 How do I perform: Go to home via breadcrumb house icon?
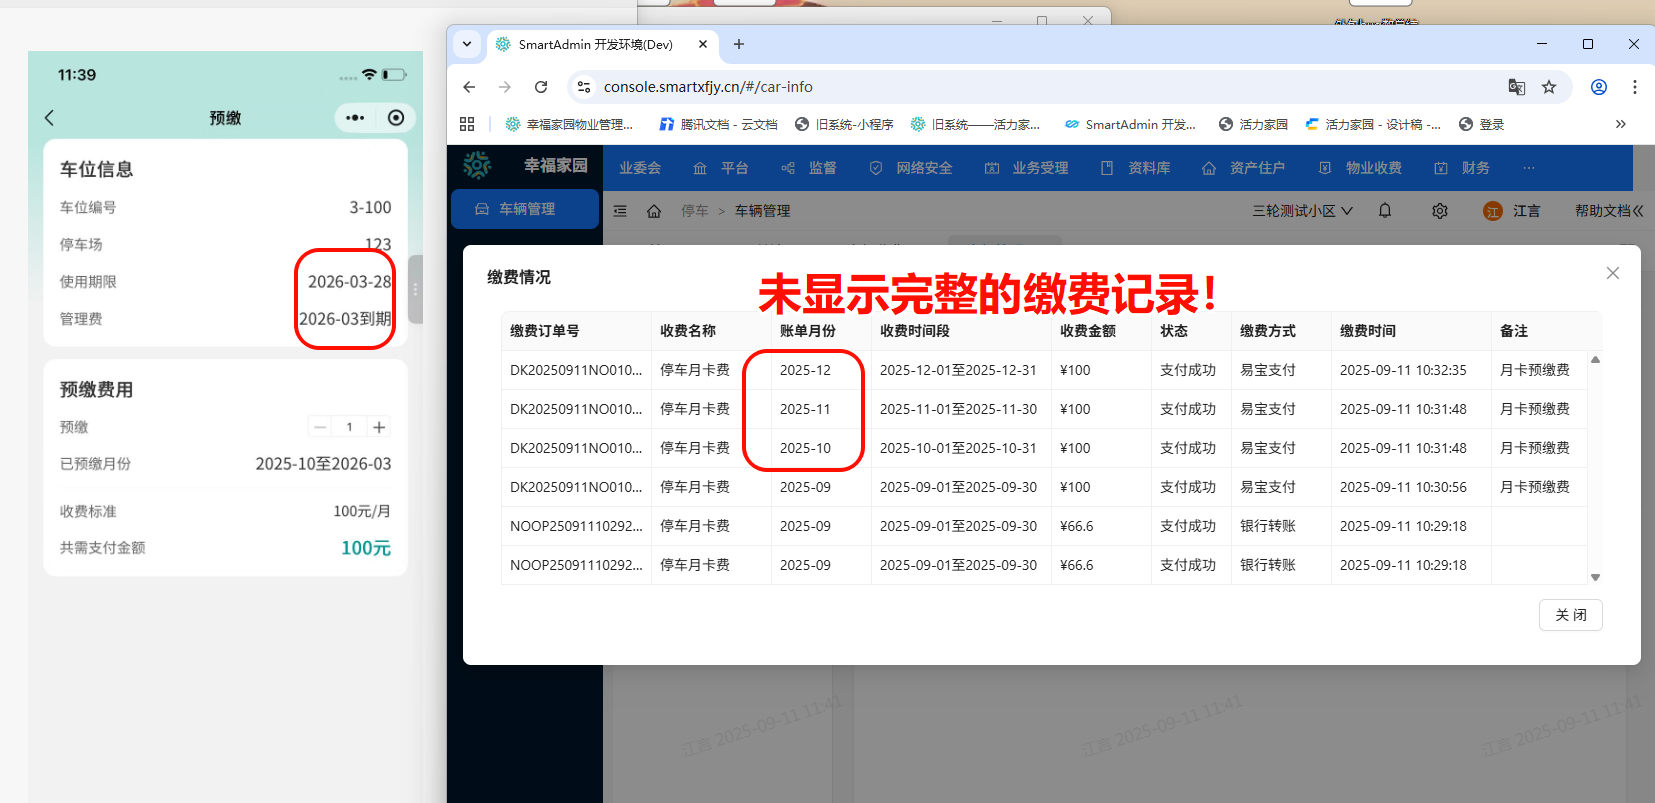(654, 211)
